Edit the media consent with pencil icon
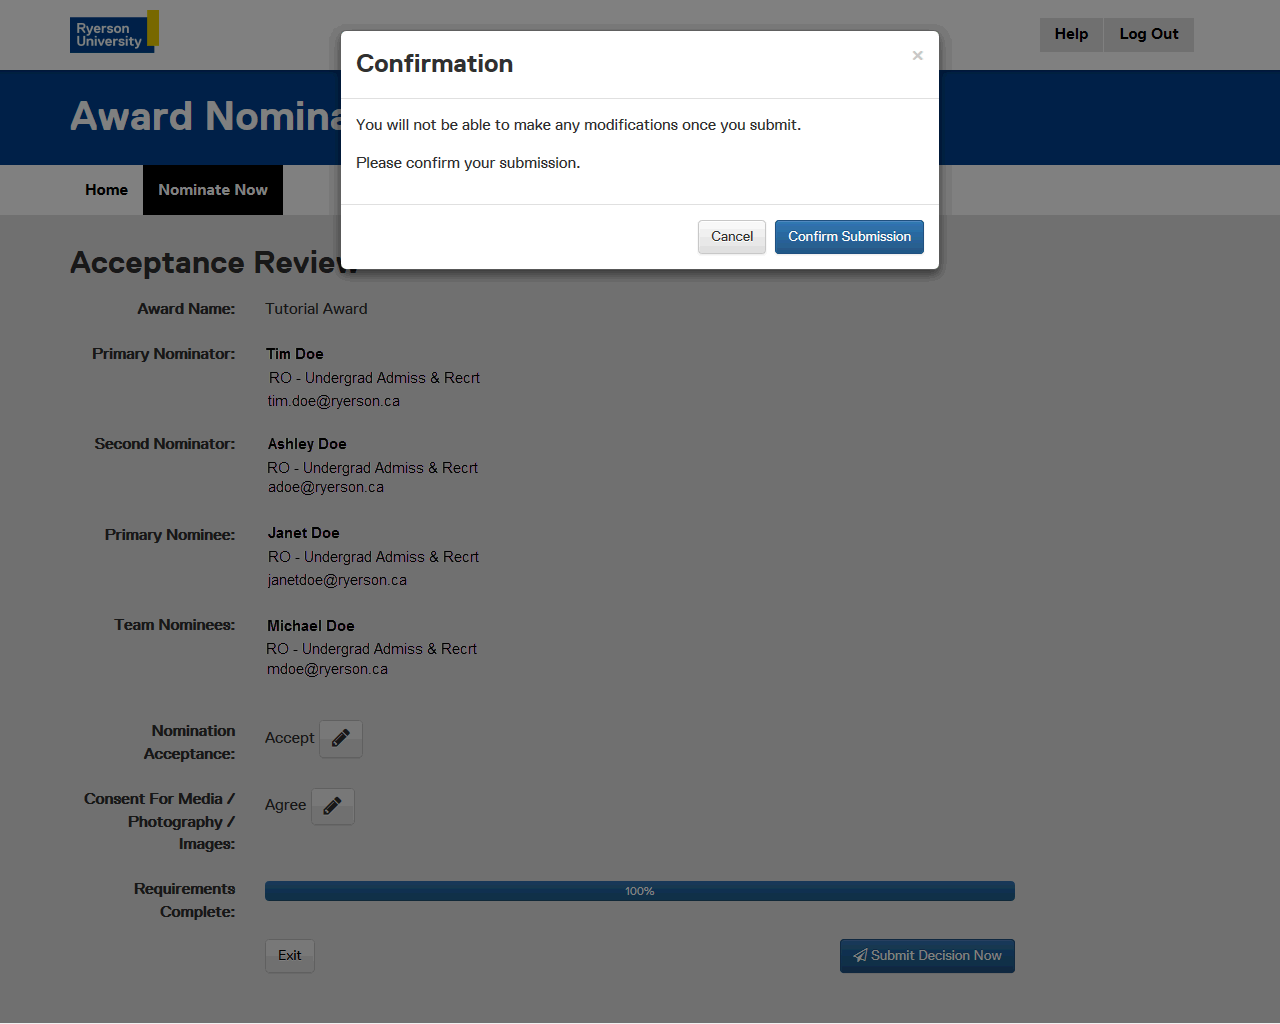 [x=333, y=806]
